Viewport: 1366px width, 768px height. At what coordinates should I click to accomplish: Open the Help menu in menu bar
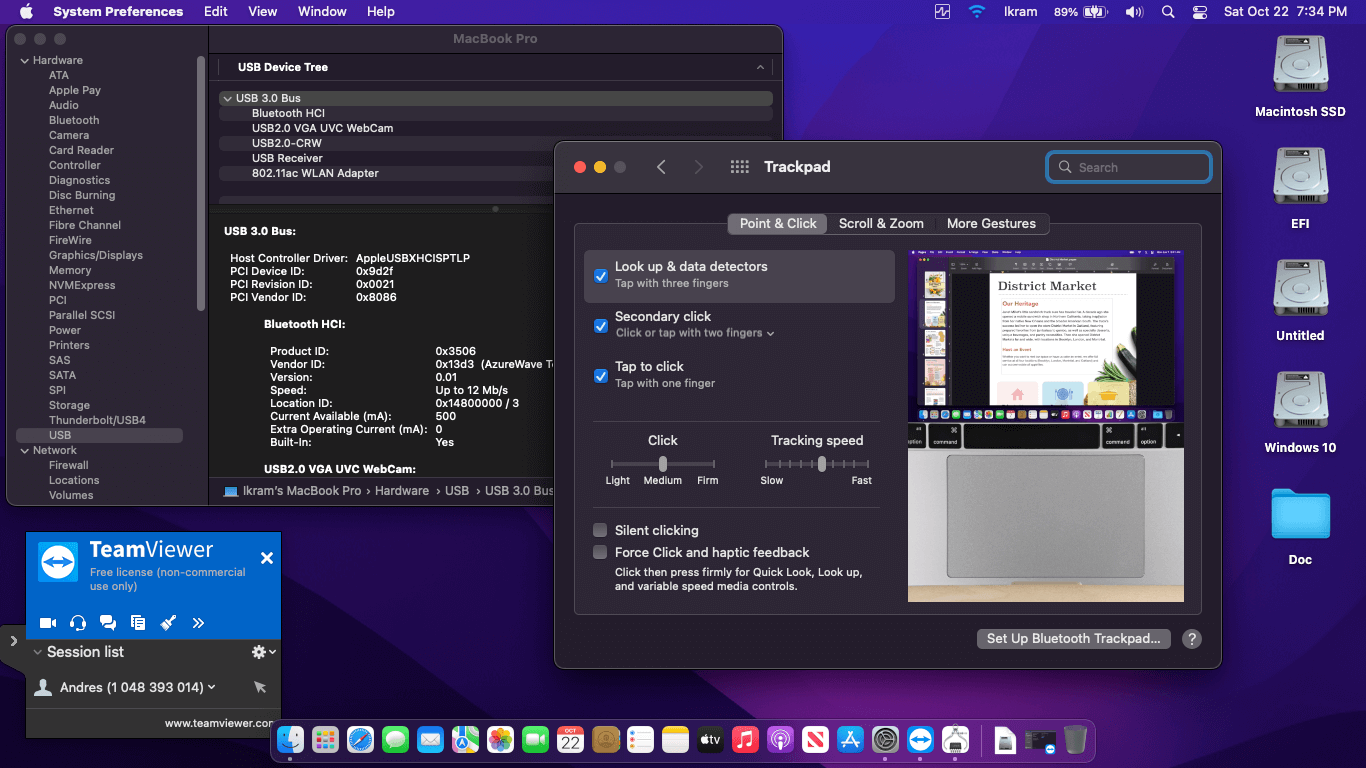pos(381,12)
